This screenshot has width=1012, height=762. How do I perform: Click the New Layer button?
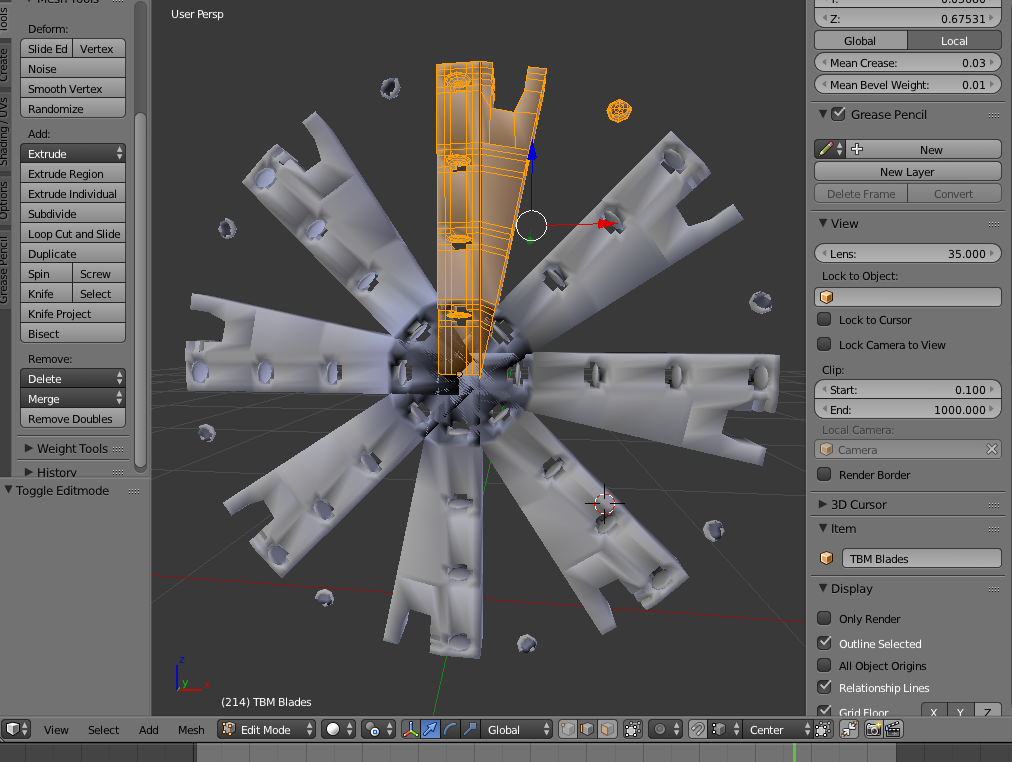click(907, 172)
